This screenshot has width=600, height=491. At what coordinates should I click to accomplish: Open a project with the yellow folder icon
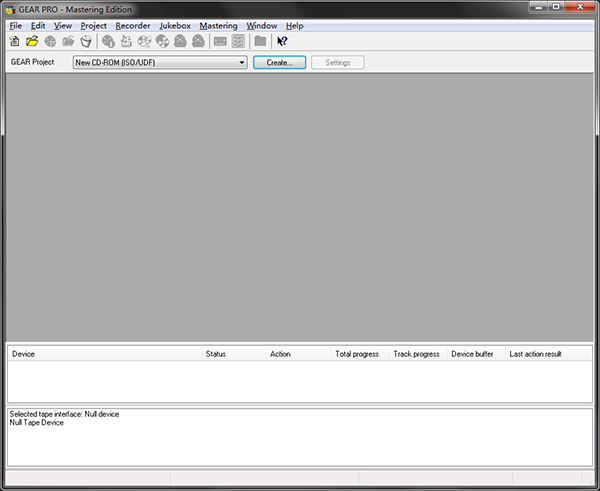pos(32,41)
